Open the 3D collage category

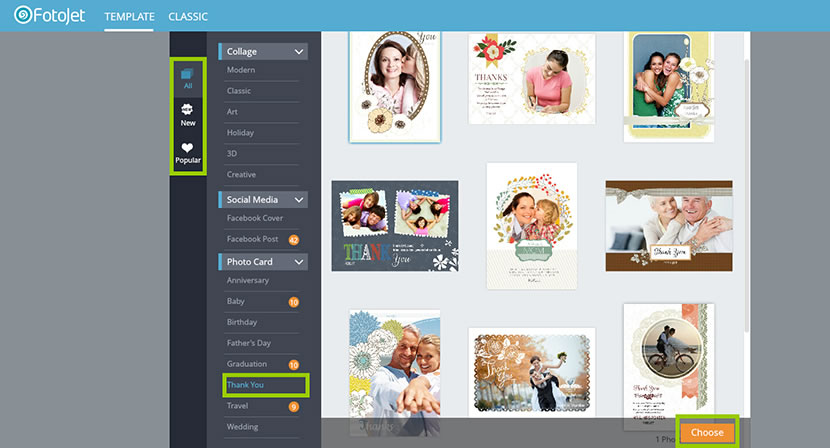coord(231,154)
